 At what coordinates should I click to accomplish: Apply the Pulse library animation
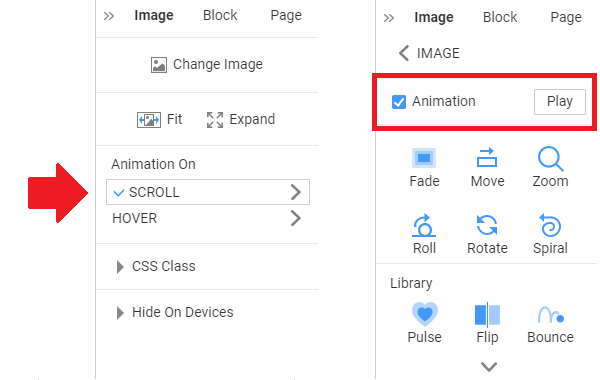(424, 314)
